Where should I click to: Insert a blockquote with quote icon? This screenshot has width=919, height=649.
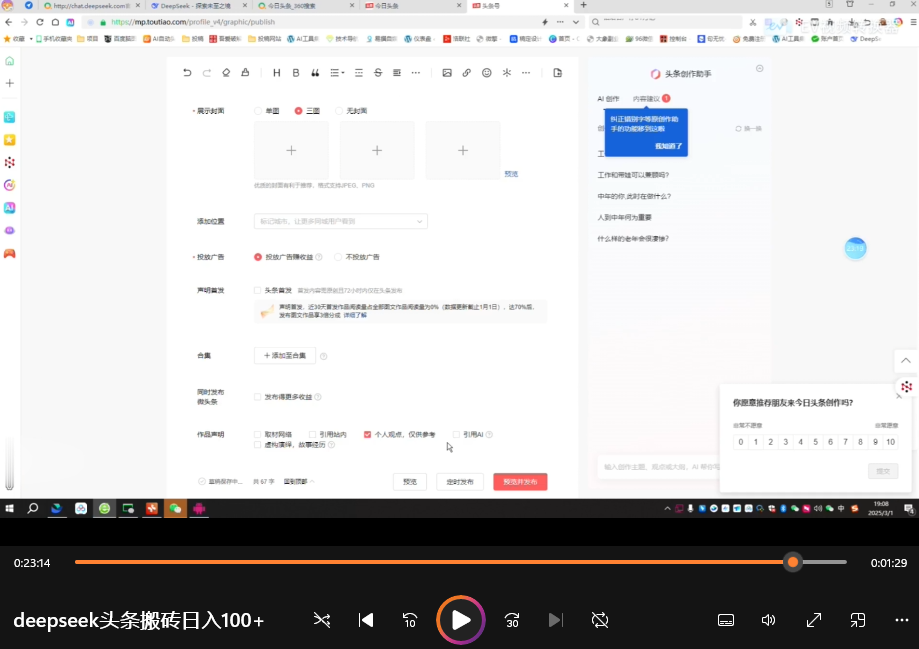tap(315, 73)
